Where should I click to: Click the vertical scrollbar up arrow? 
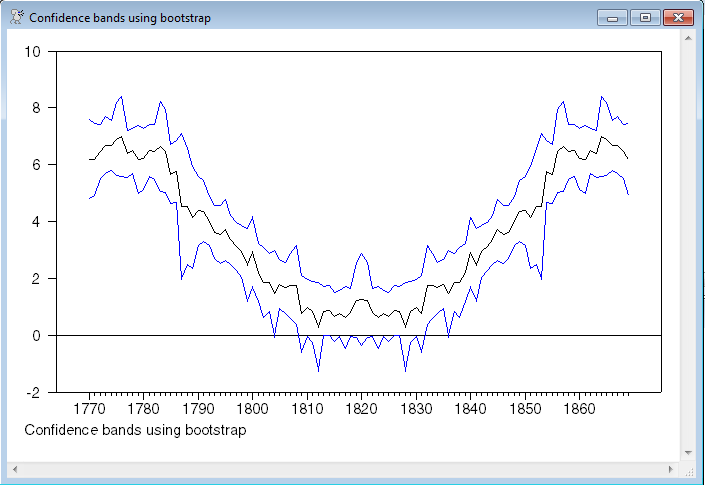pos(688,37)
